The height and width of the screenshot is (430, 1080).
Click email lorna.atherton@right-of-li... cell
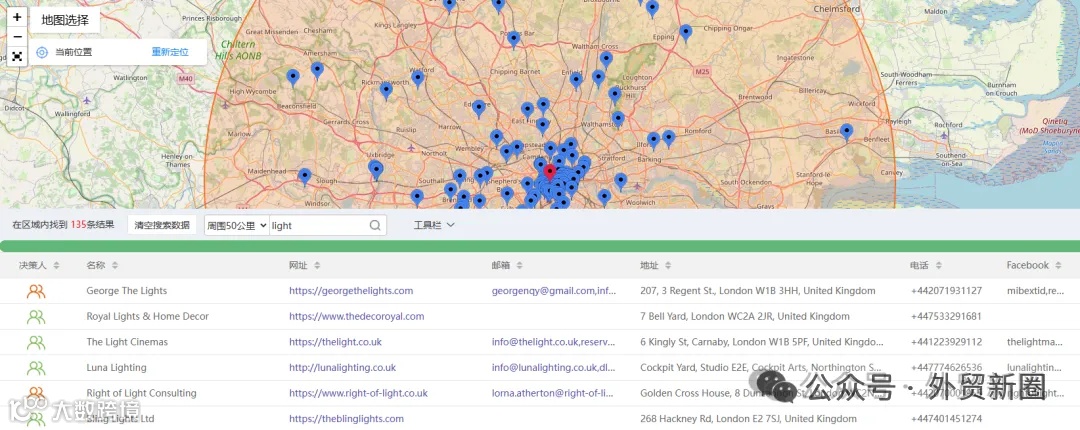pos(552,393)
